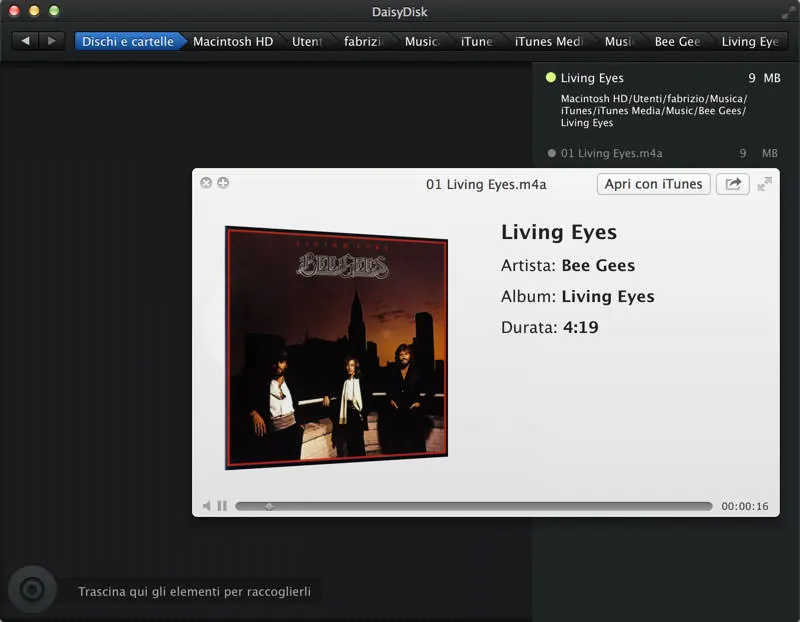
Task: Click the plus button in preview header
Action: pos(223,183)
